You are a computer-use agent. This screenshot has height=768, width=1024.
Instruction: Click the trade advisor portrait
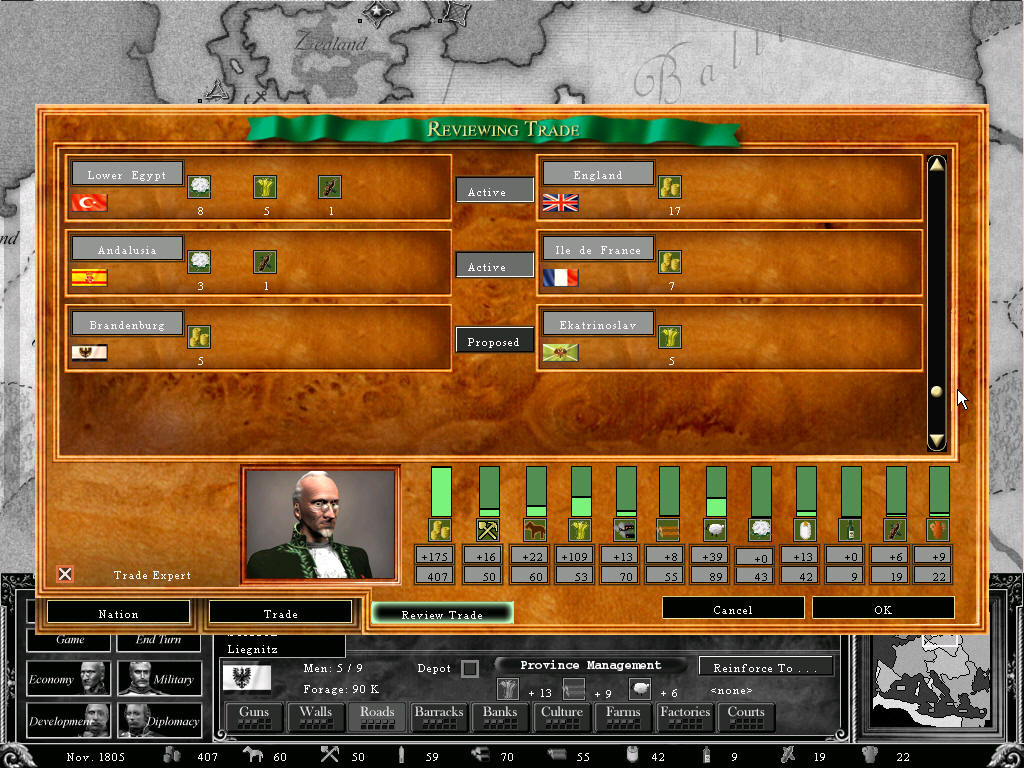[x=320, y=524]
